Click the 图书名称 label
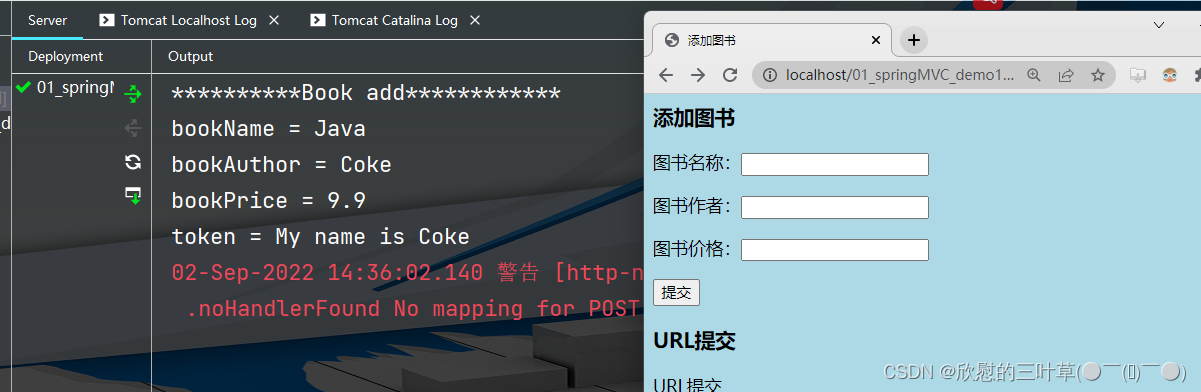Image resolution: width=1201 pixels, height=392 pixels. (693, 163)
